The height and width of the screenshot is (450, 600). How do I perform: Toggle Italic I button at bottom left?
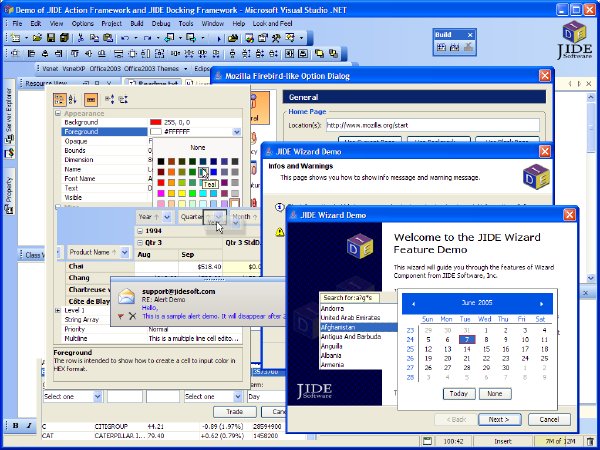click(x=29, y=426)
